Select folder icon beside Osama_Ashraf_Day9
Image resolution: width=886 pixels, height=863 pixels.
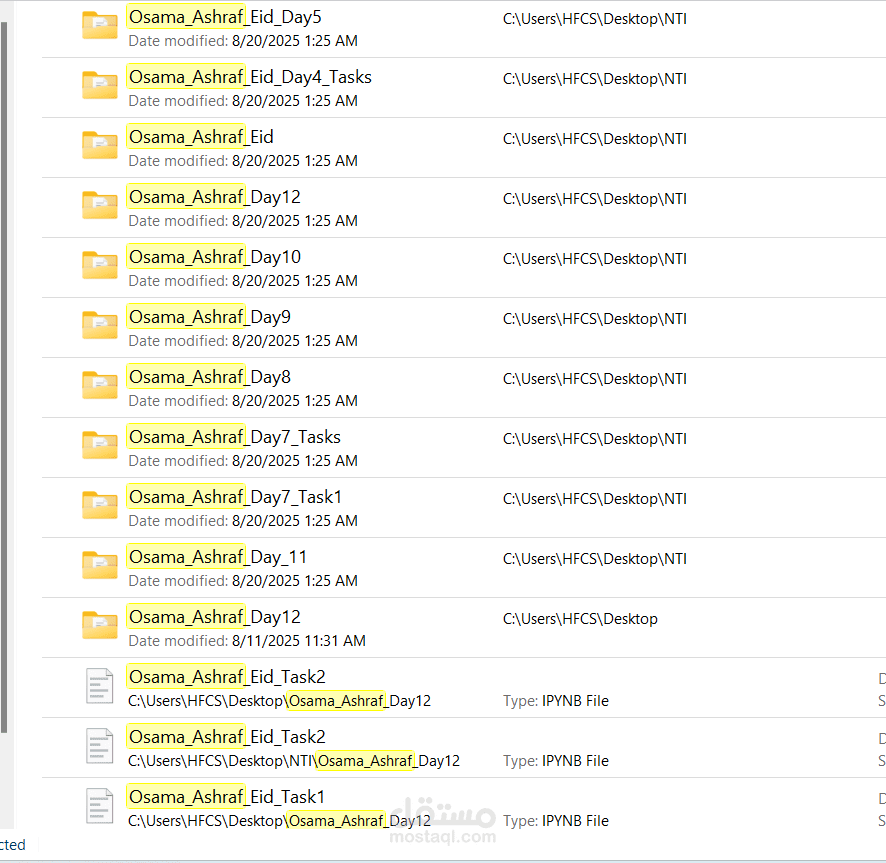(99, 326)
